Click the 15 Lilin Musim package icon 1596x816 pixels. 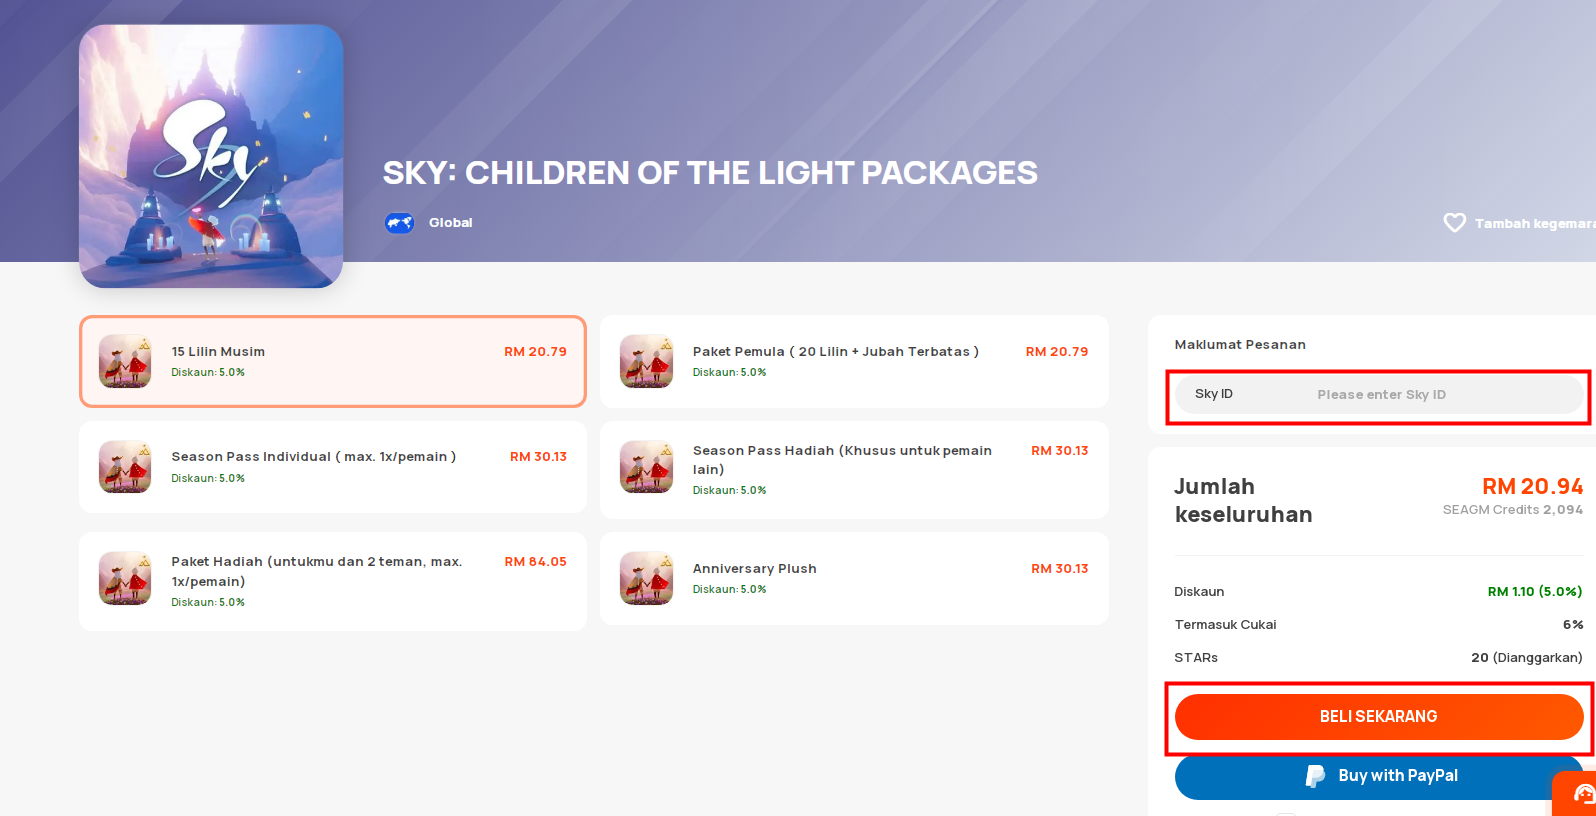click(125, 361)
